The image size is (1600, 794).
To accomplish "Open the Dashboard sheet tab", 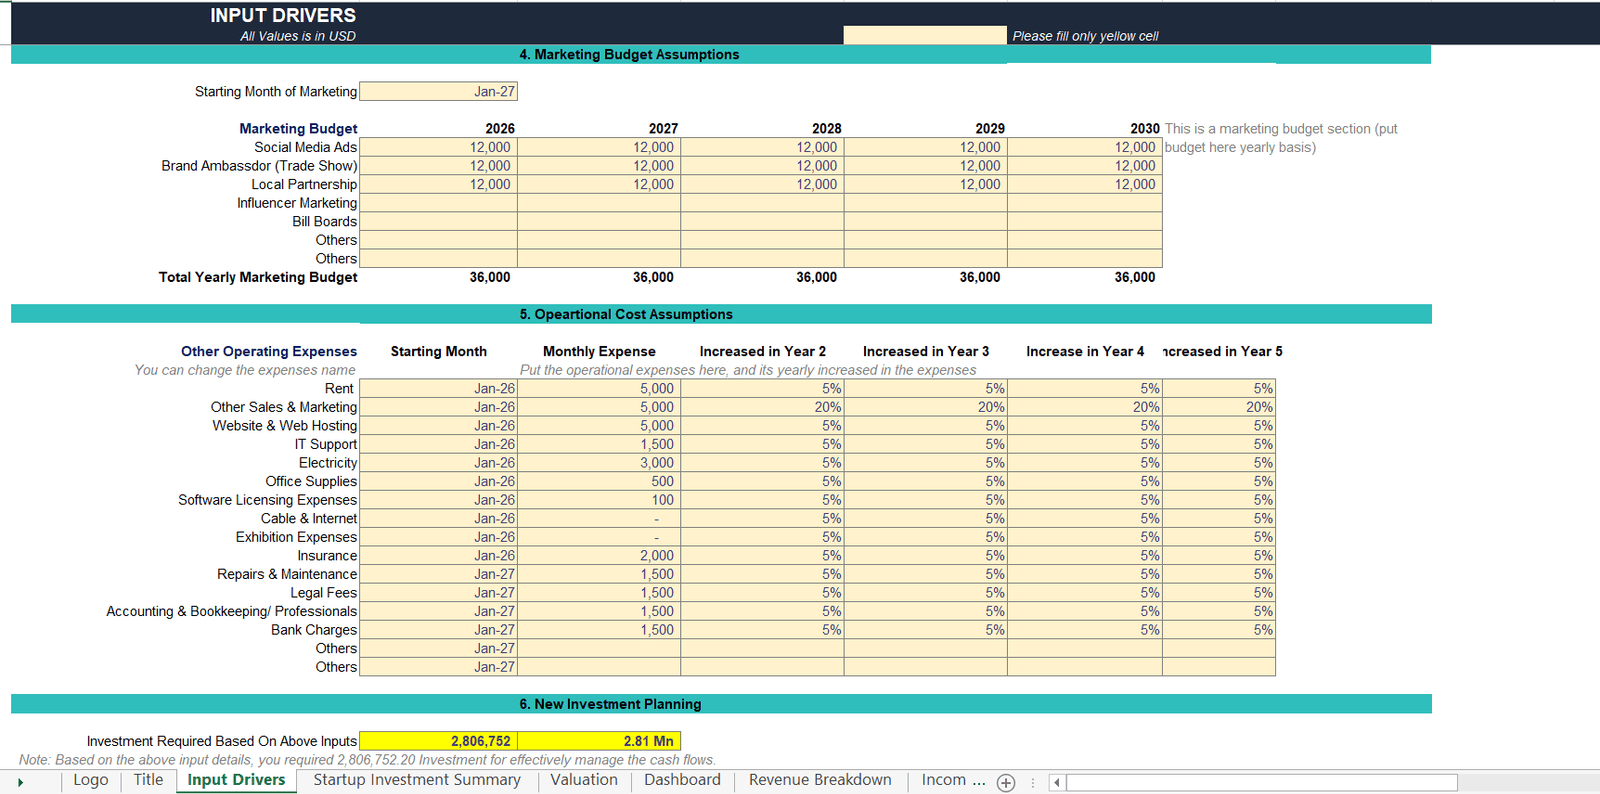I will [682, 780].
